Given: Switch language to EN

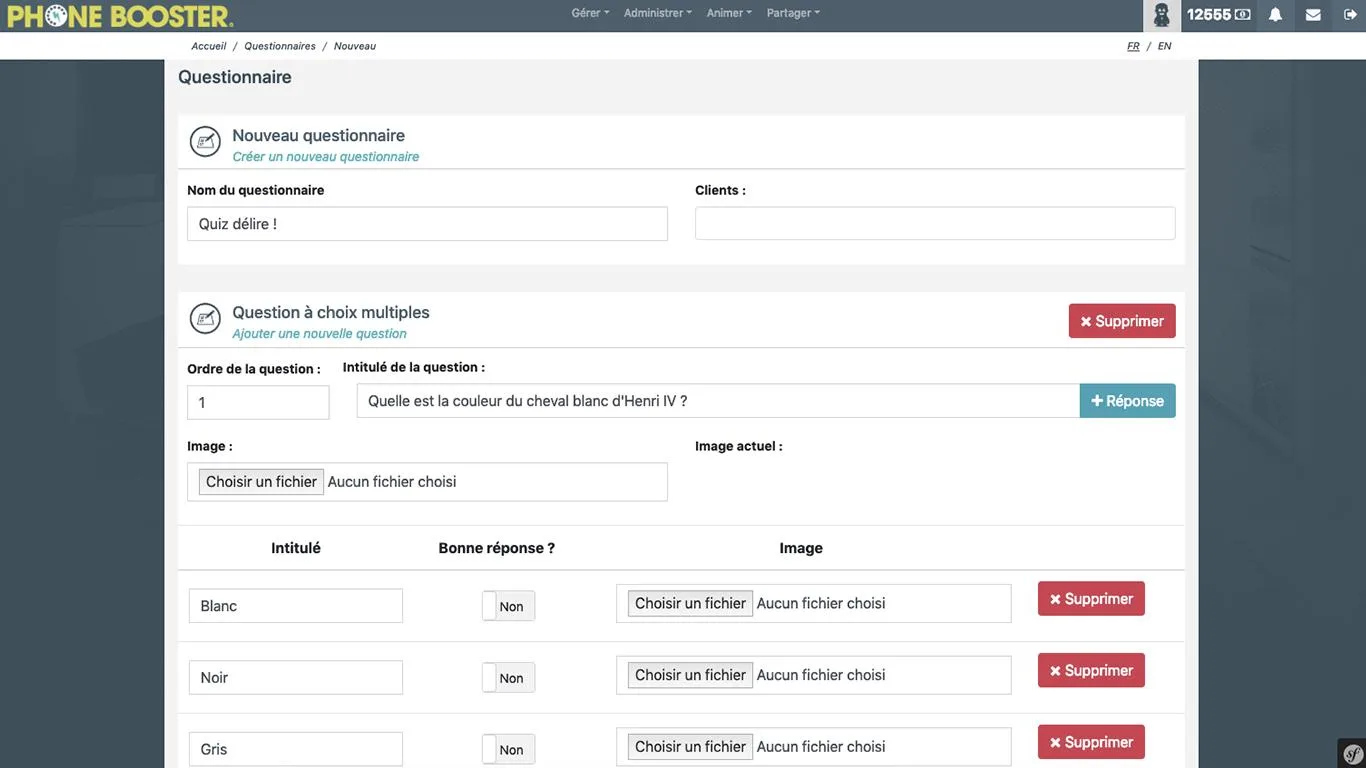Looking at the screenshot, I should pos(1165,46).
